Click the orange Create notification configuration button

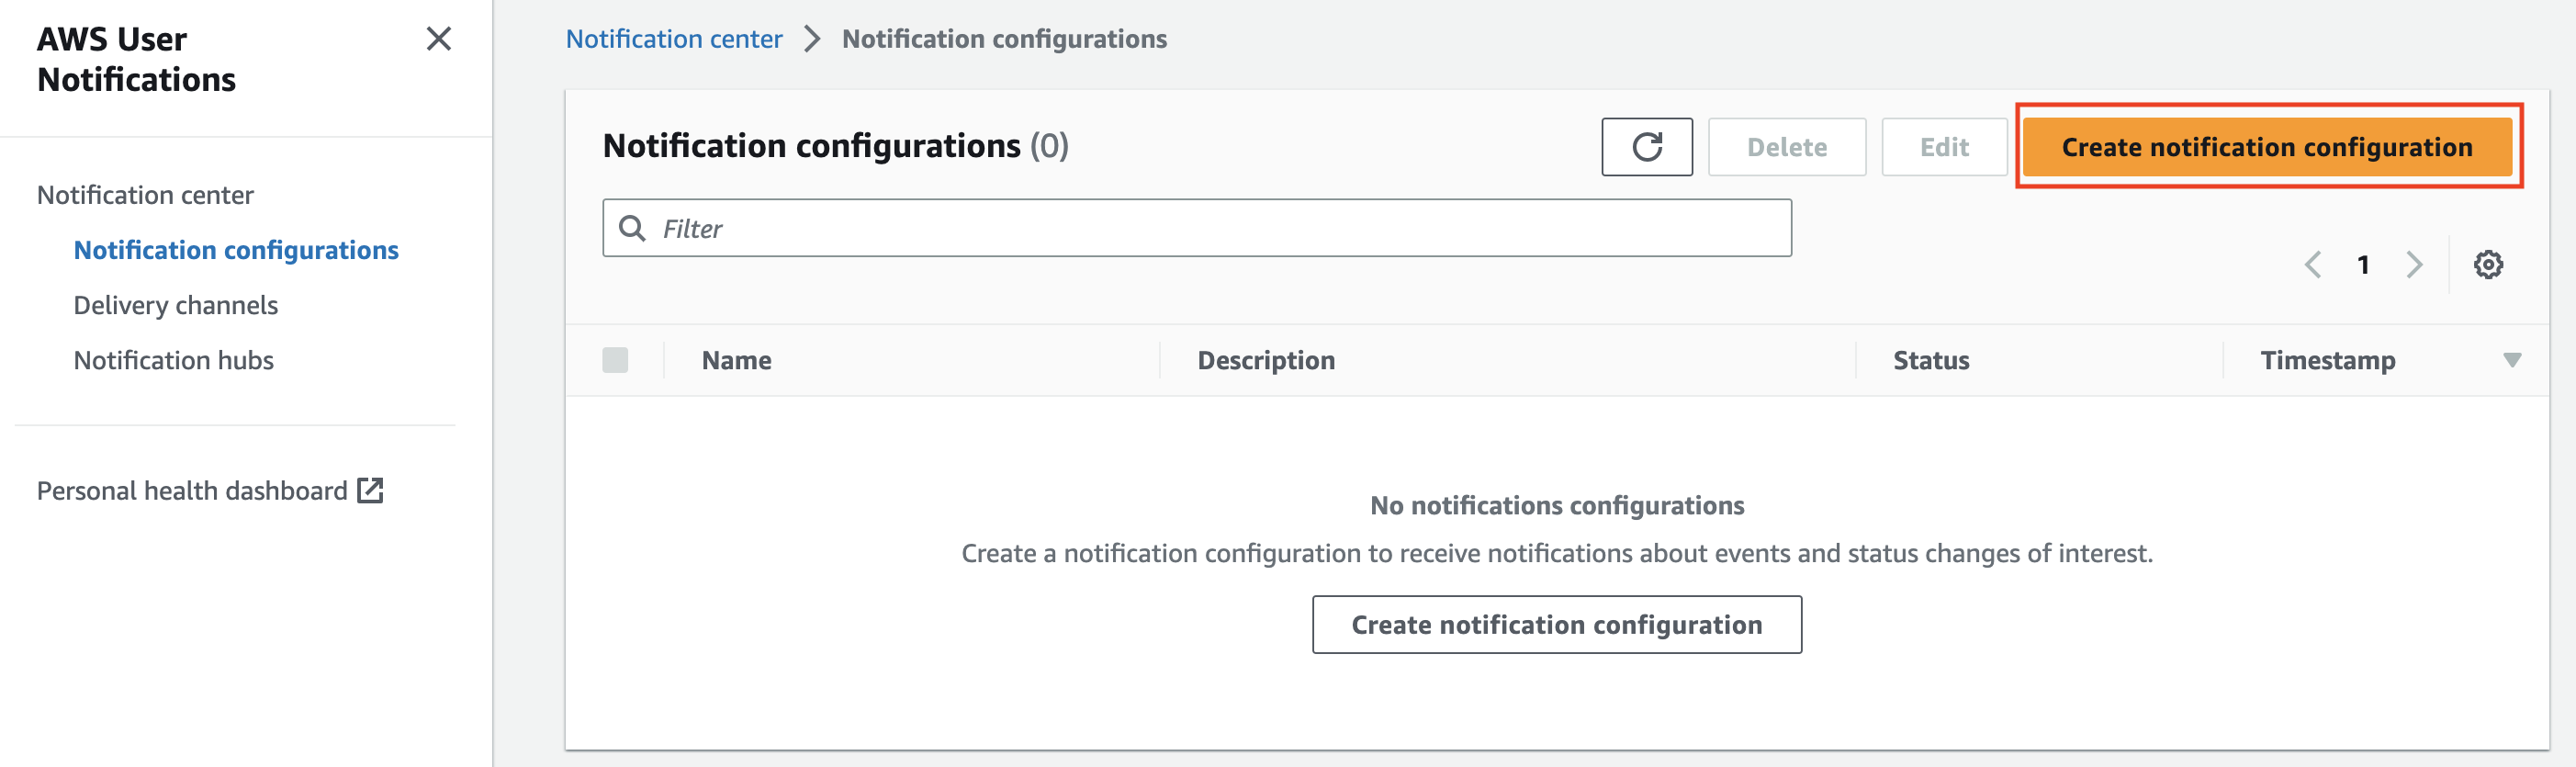tap(2267, 147)
